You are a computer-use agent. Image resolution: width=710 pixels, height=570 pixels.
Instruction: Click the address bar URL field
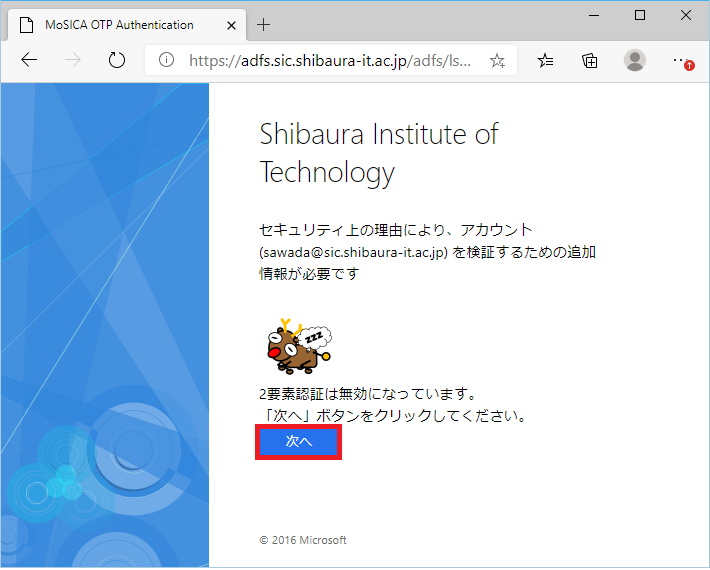pyautogui.click(x=331, y=60)
